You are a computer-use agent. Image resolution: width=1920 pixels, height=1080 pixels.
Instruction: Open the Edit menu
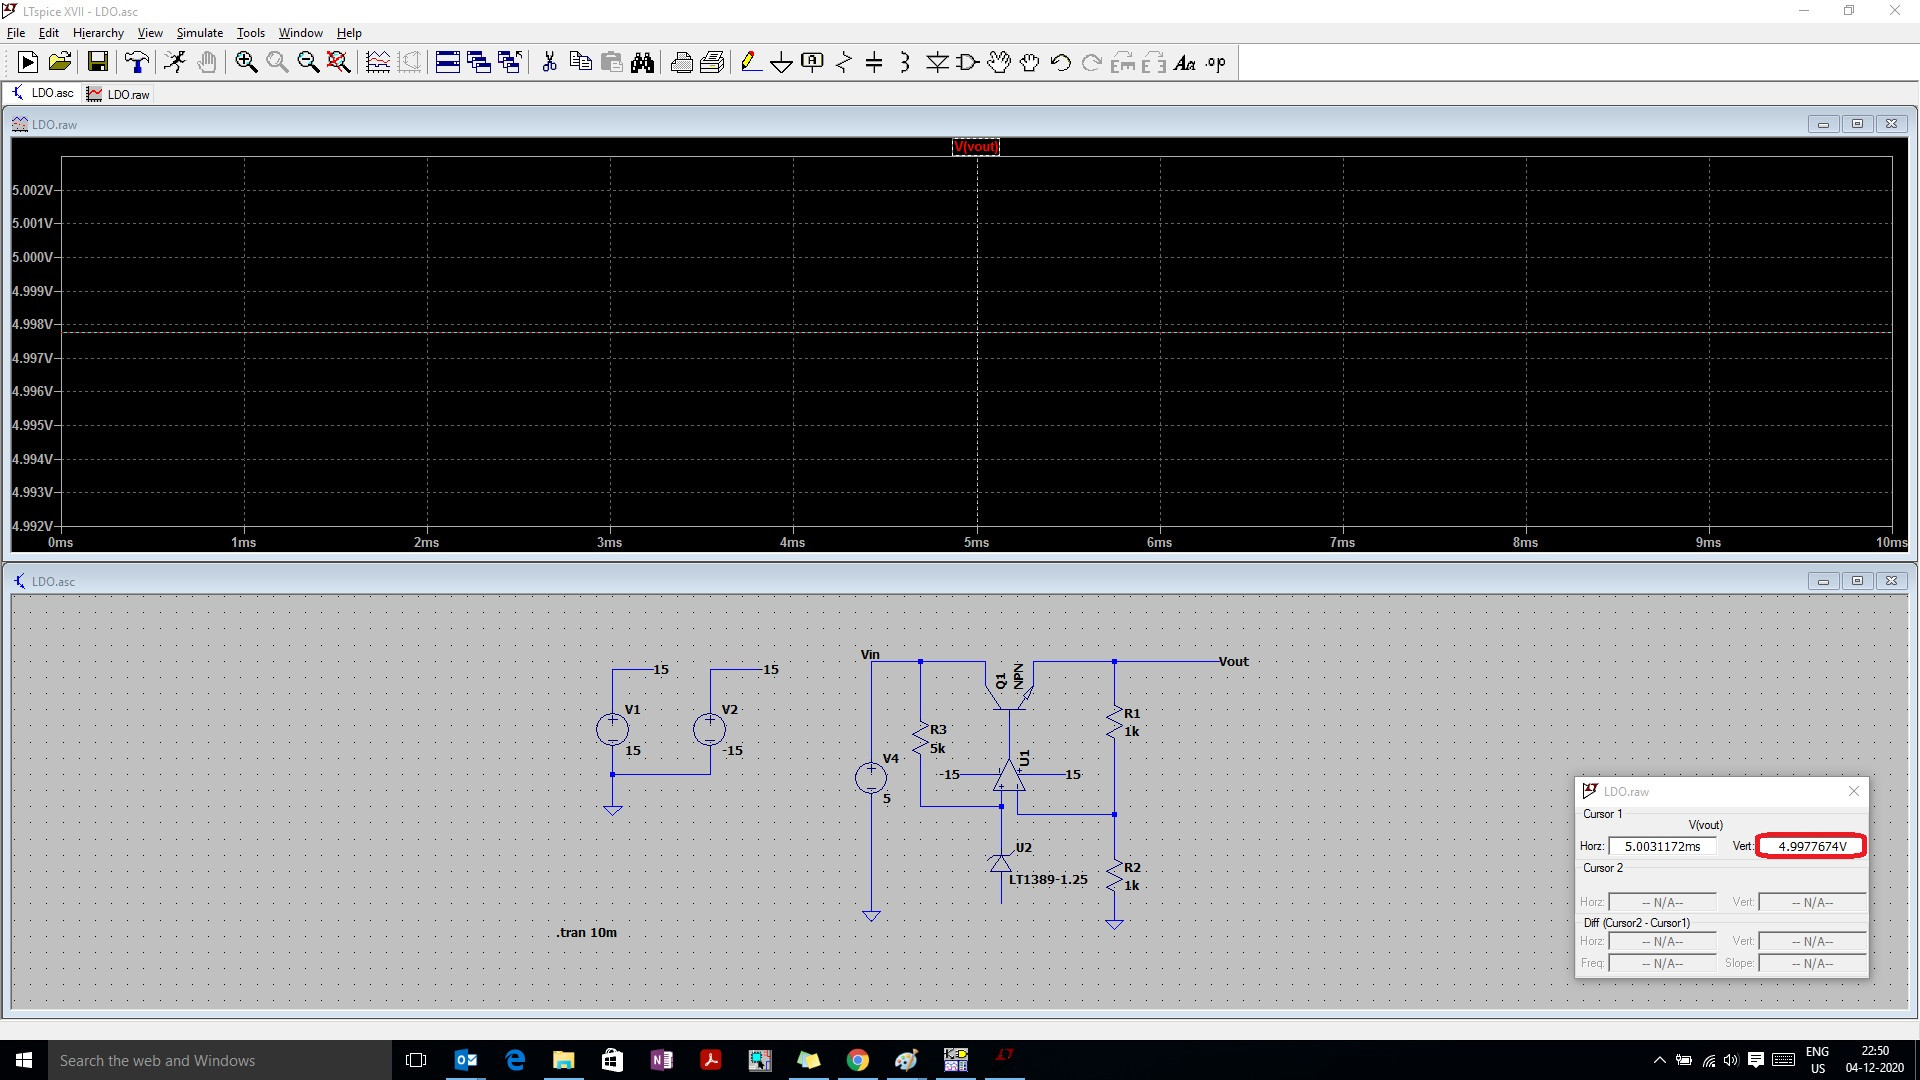click(49, 33)
